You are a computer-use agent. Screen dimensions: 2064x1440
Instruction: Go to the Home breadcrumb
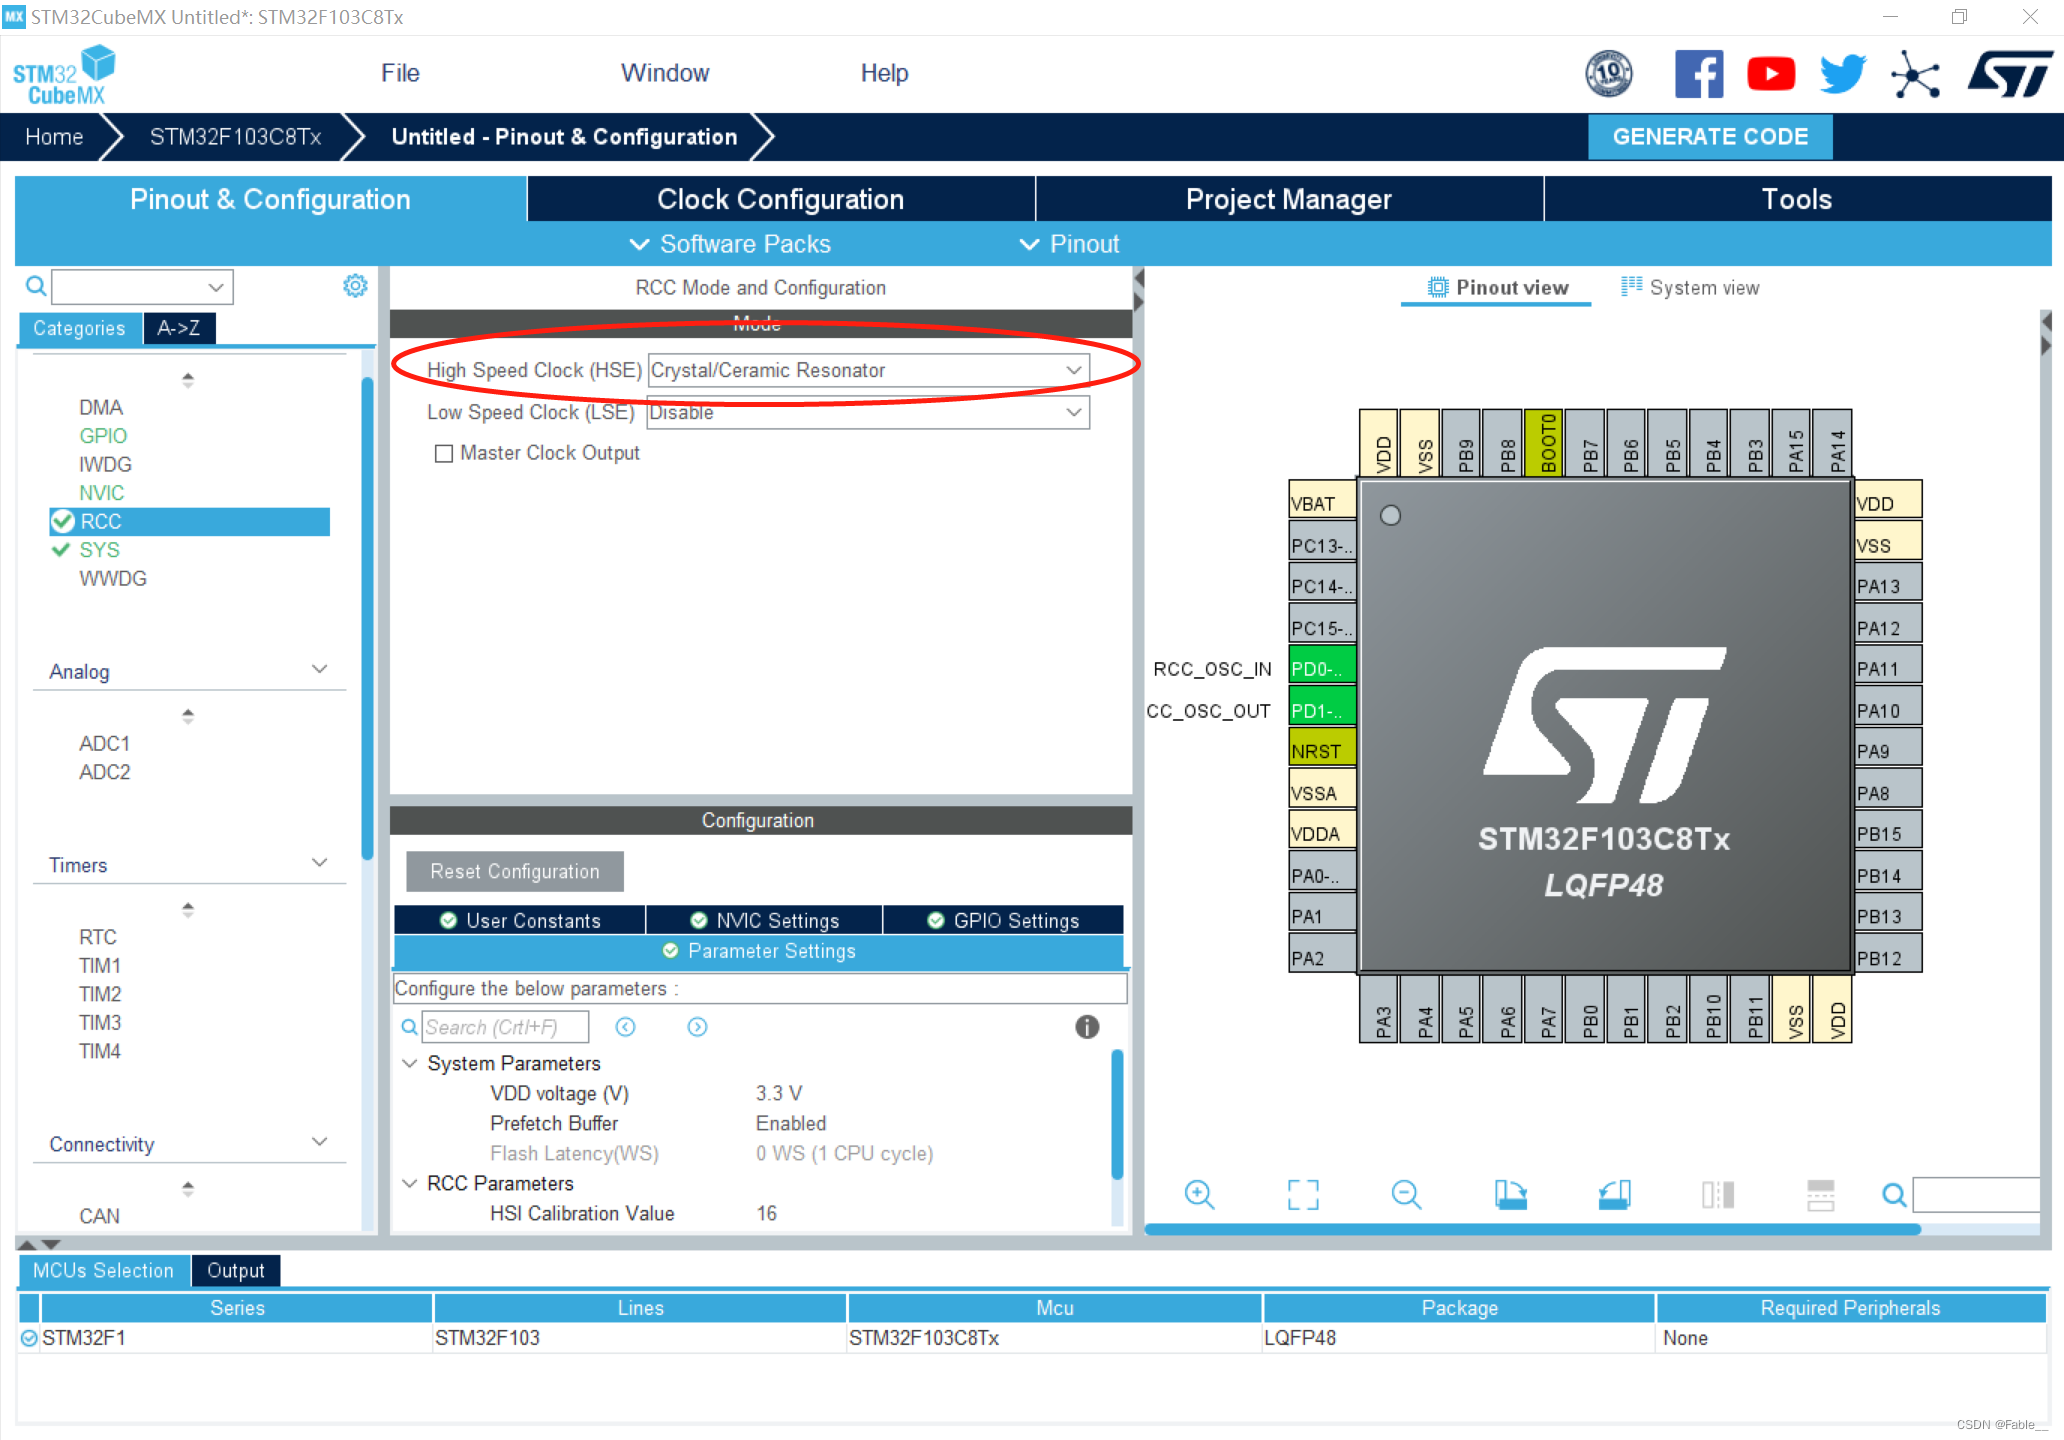pyautogui.click(x=54, y=137)
